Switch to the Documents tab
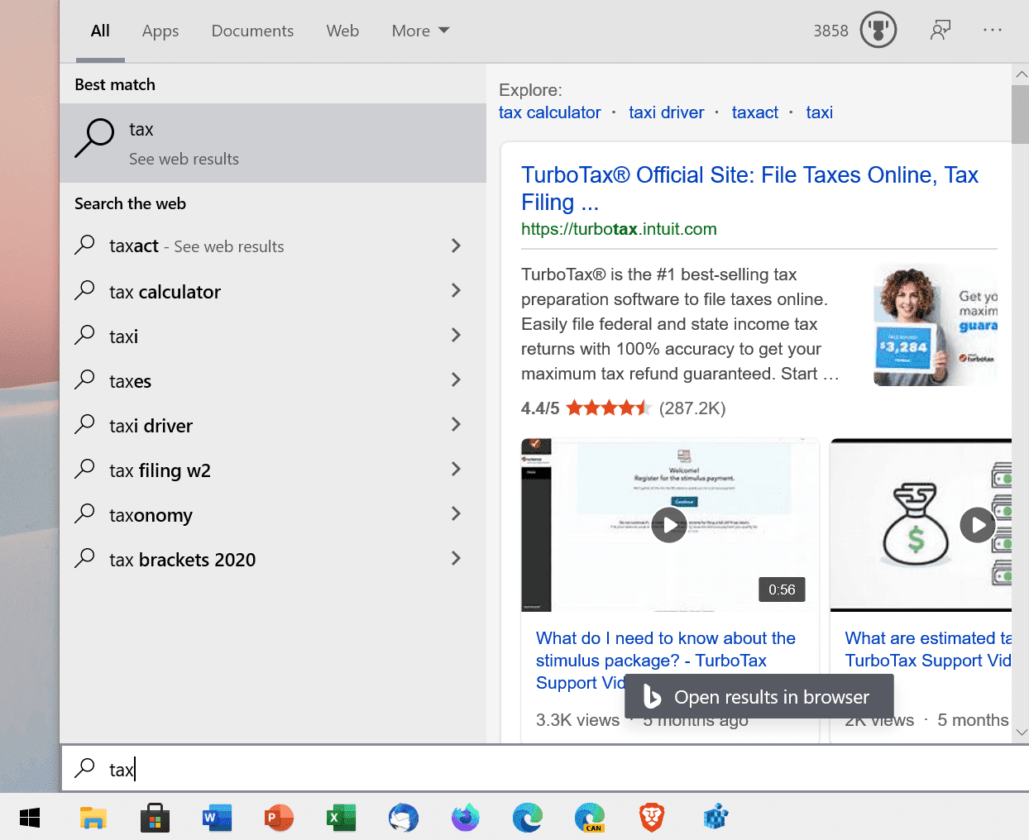This screenshot has height=840, width=1029. click(x=252, y=31)
